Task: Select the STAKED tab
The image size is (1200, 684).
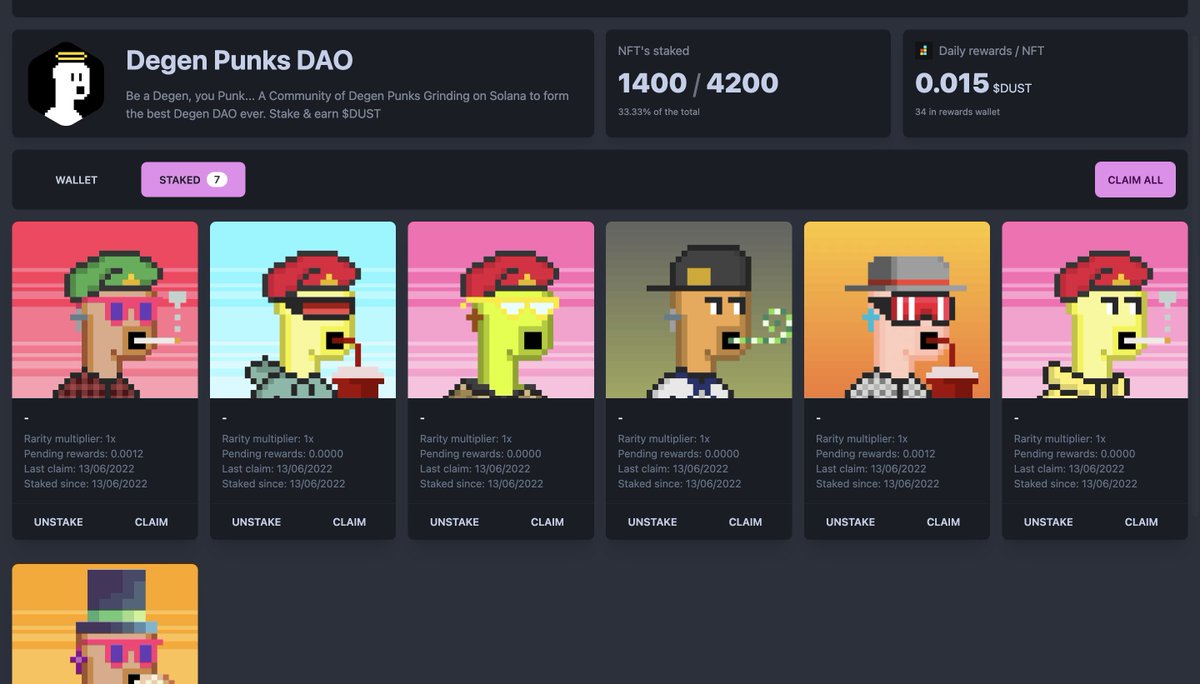Action: (x=193, y=180)
